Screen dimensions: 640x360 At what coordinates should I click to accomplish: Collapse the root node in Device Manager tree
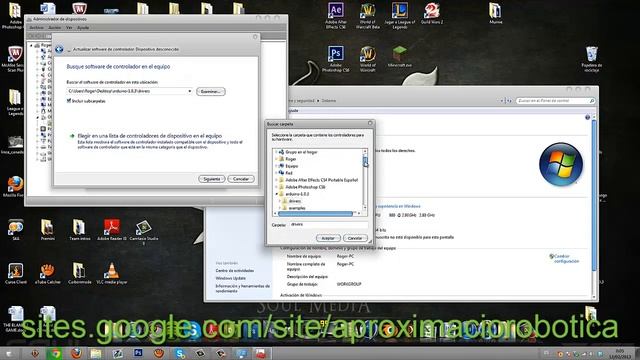coord(31,45)
